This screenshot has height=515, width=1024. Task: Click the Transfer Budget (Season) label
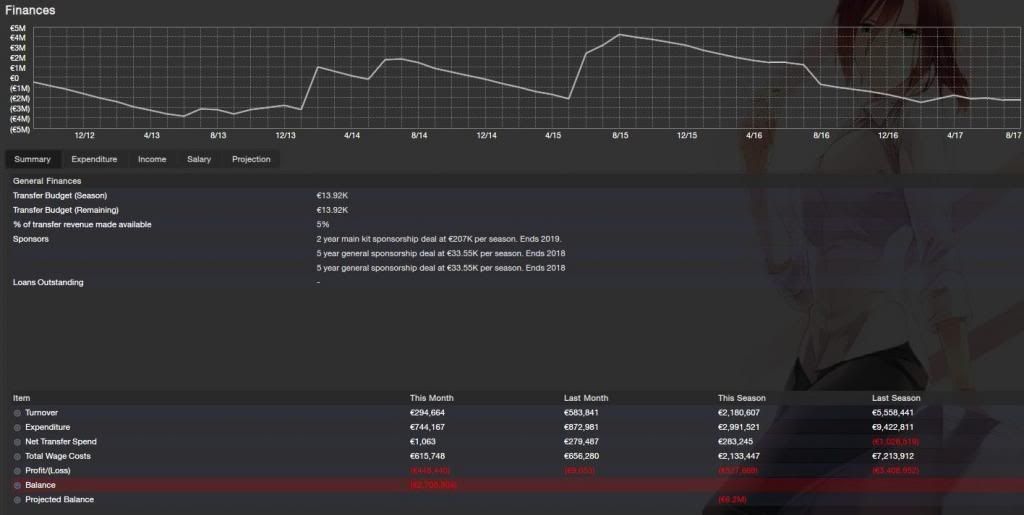pos(60,196)
